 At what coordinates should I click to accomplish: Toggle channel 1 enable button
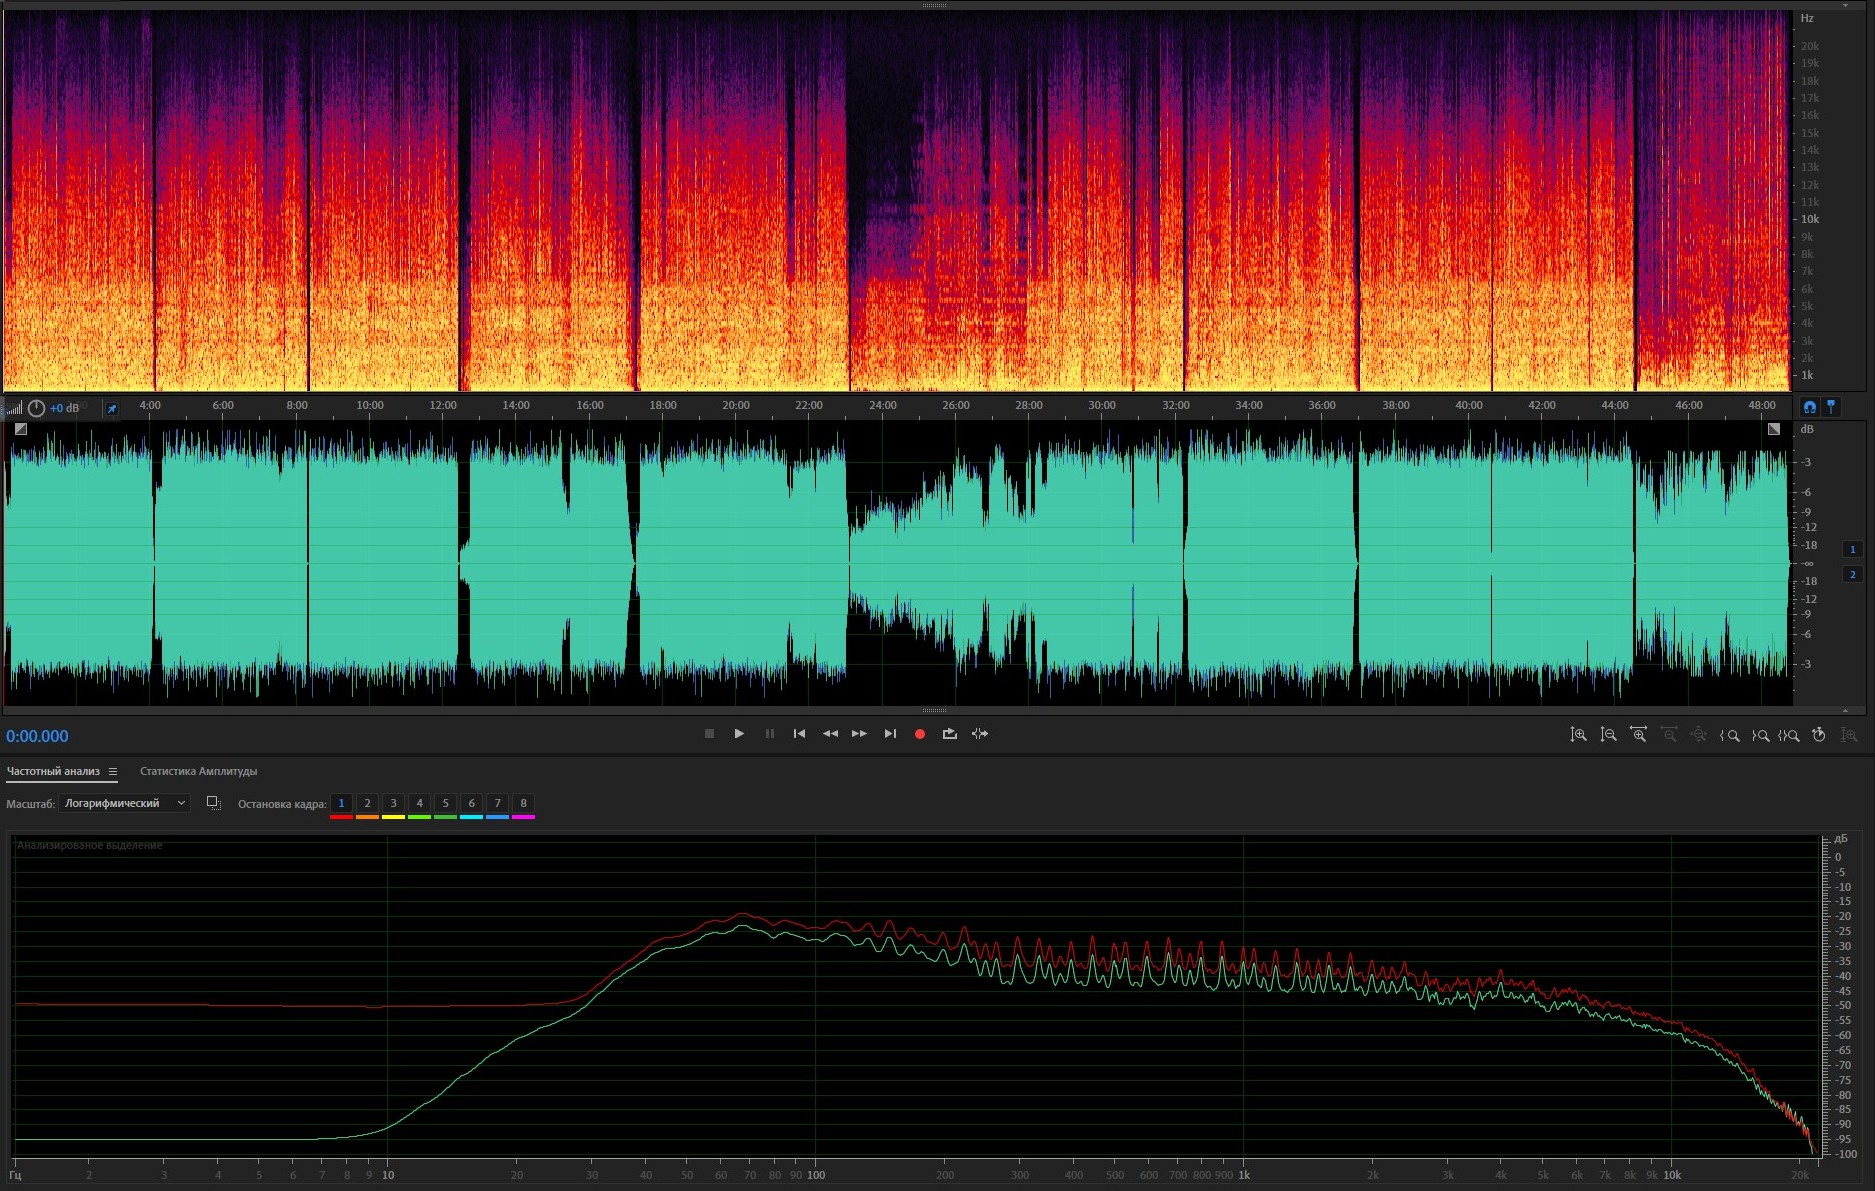[x=1852, y=549]
